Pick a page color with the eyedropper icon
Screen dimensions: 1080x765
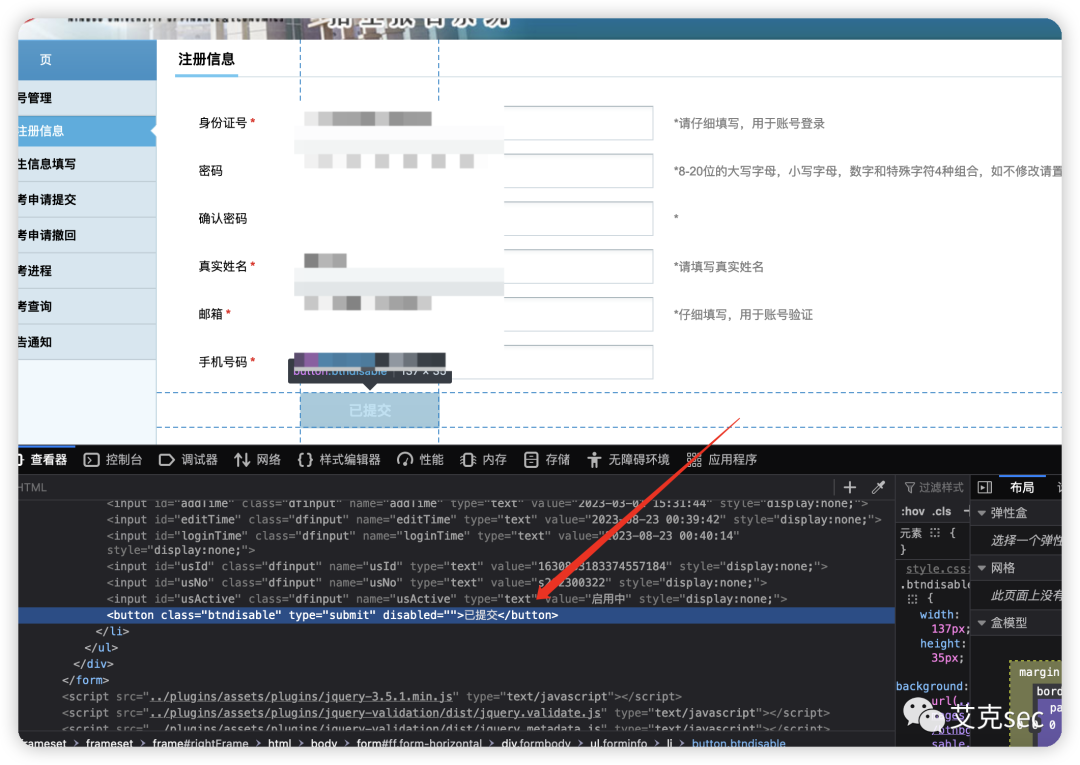(x=878, y=487)
